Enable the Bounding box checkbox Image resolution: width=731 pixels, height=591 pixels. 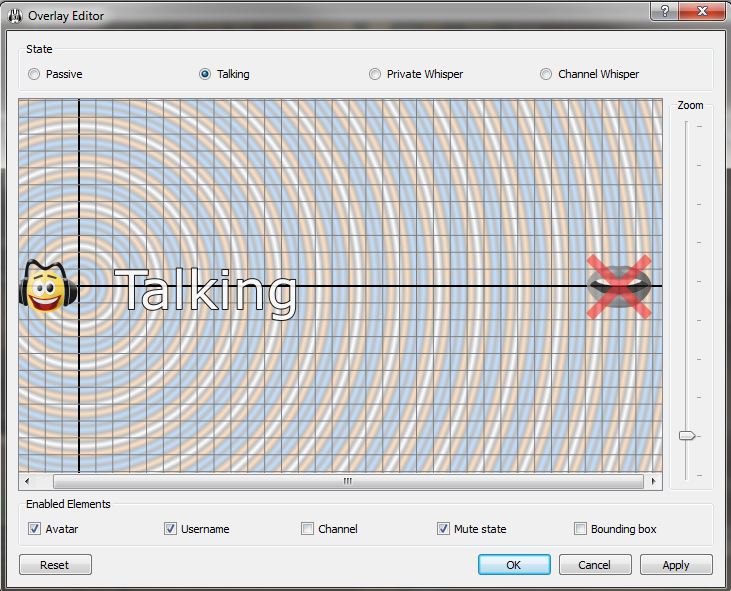tap(581, 529)
